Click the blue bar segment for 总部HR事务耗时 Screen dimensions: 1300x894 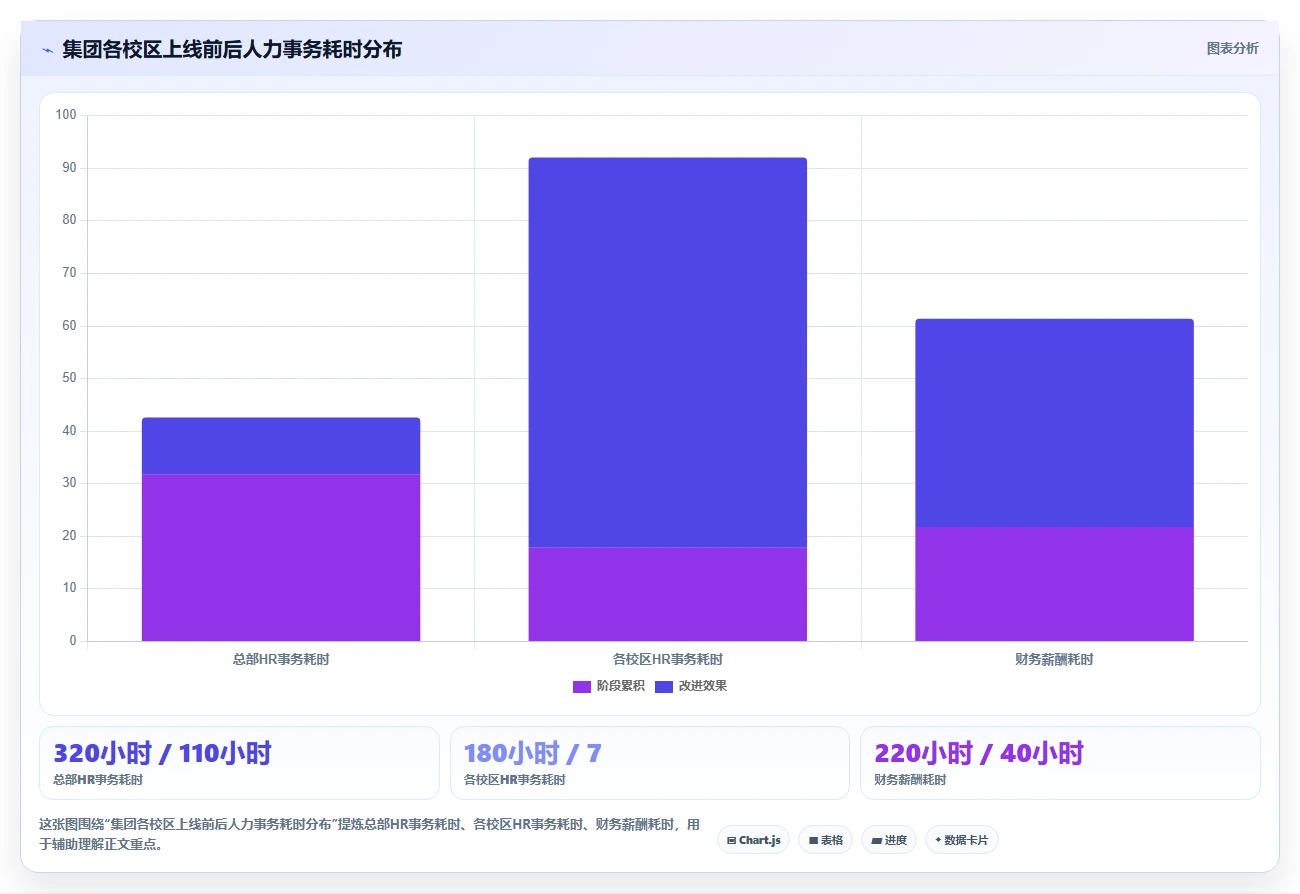(x=281, y=446)
